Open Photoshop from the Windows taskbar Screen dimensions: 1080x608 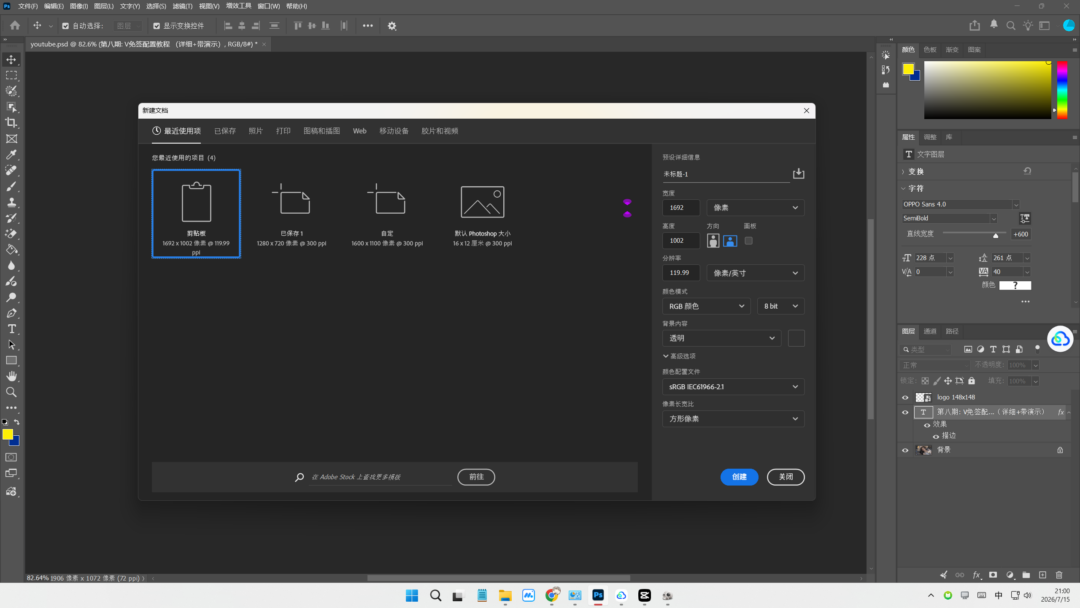(598, 596)
